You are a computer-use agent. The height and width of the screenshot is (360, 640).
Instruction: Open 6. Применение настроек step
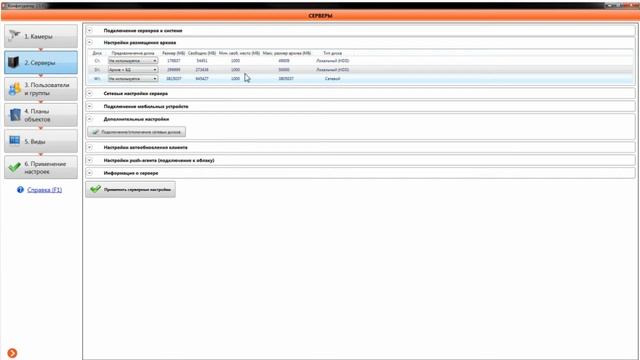pos(41,167)
